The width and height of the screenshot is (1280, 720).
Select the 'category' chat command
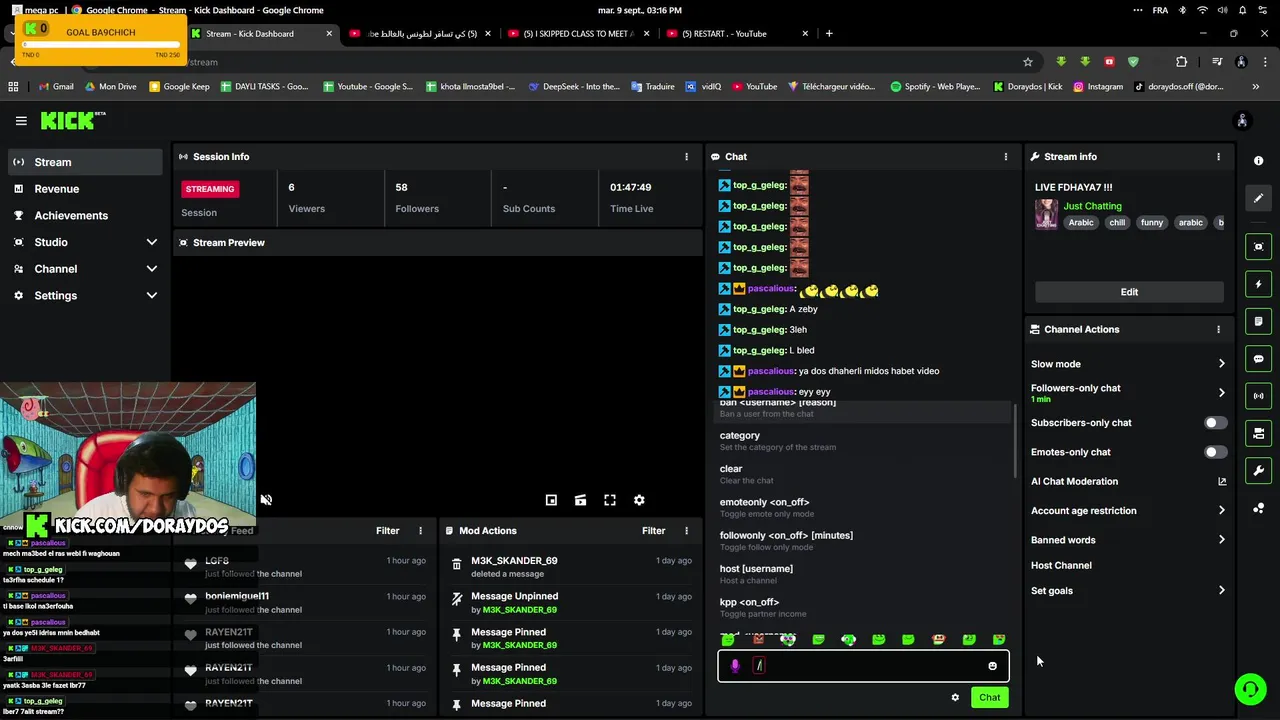tap(864, 441)
